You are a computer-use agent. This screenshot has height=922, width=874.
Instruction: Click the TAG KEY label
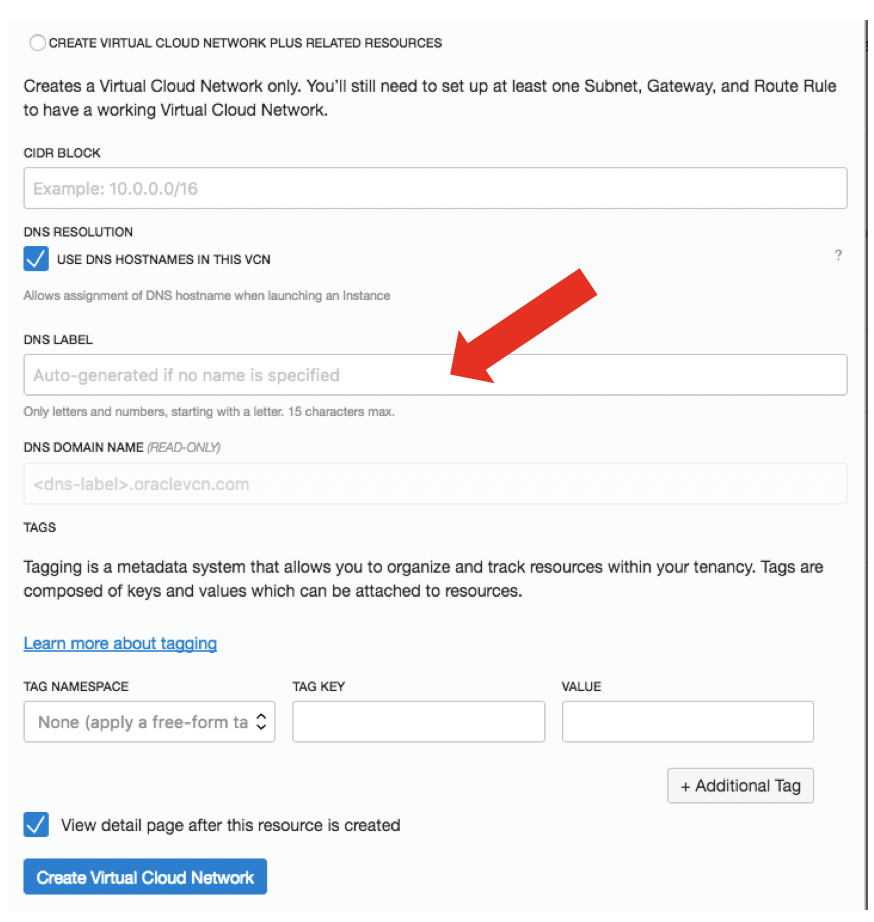pyautogui.click(x=318, y=686)
